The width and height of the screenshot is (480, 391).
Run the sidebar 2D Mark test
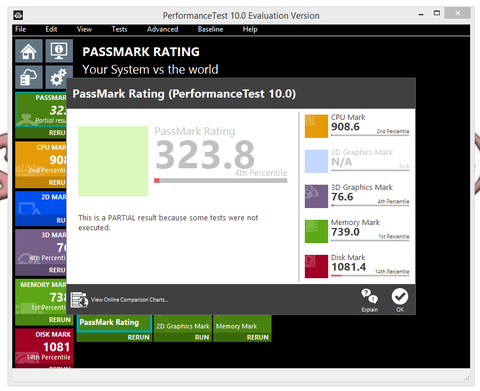click(61, 220)
